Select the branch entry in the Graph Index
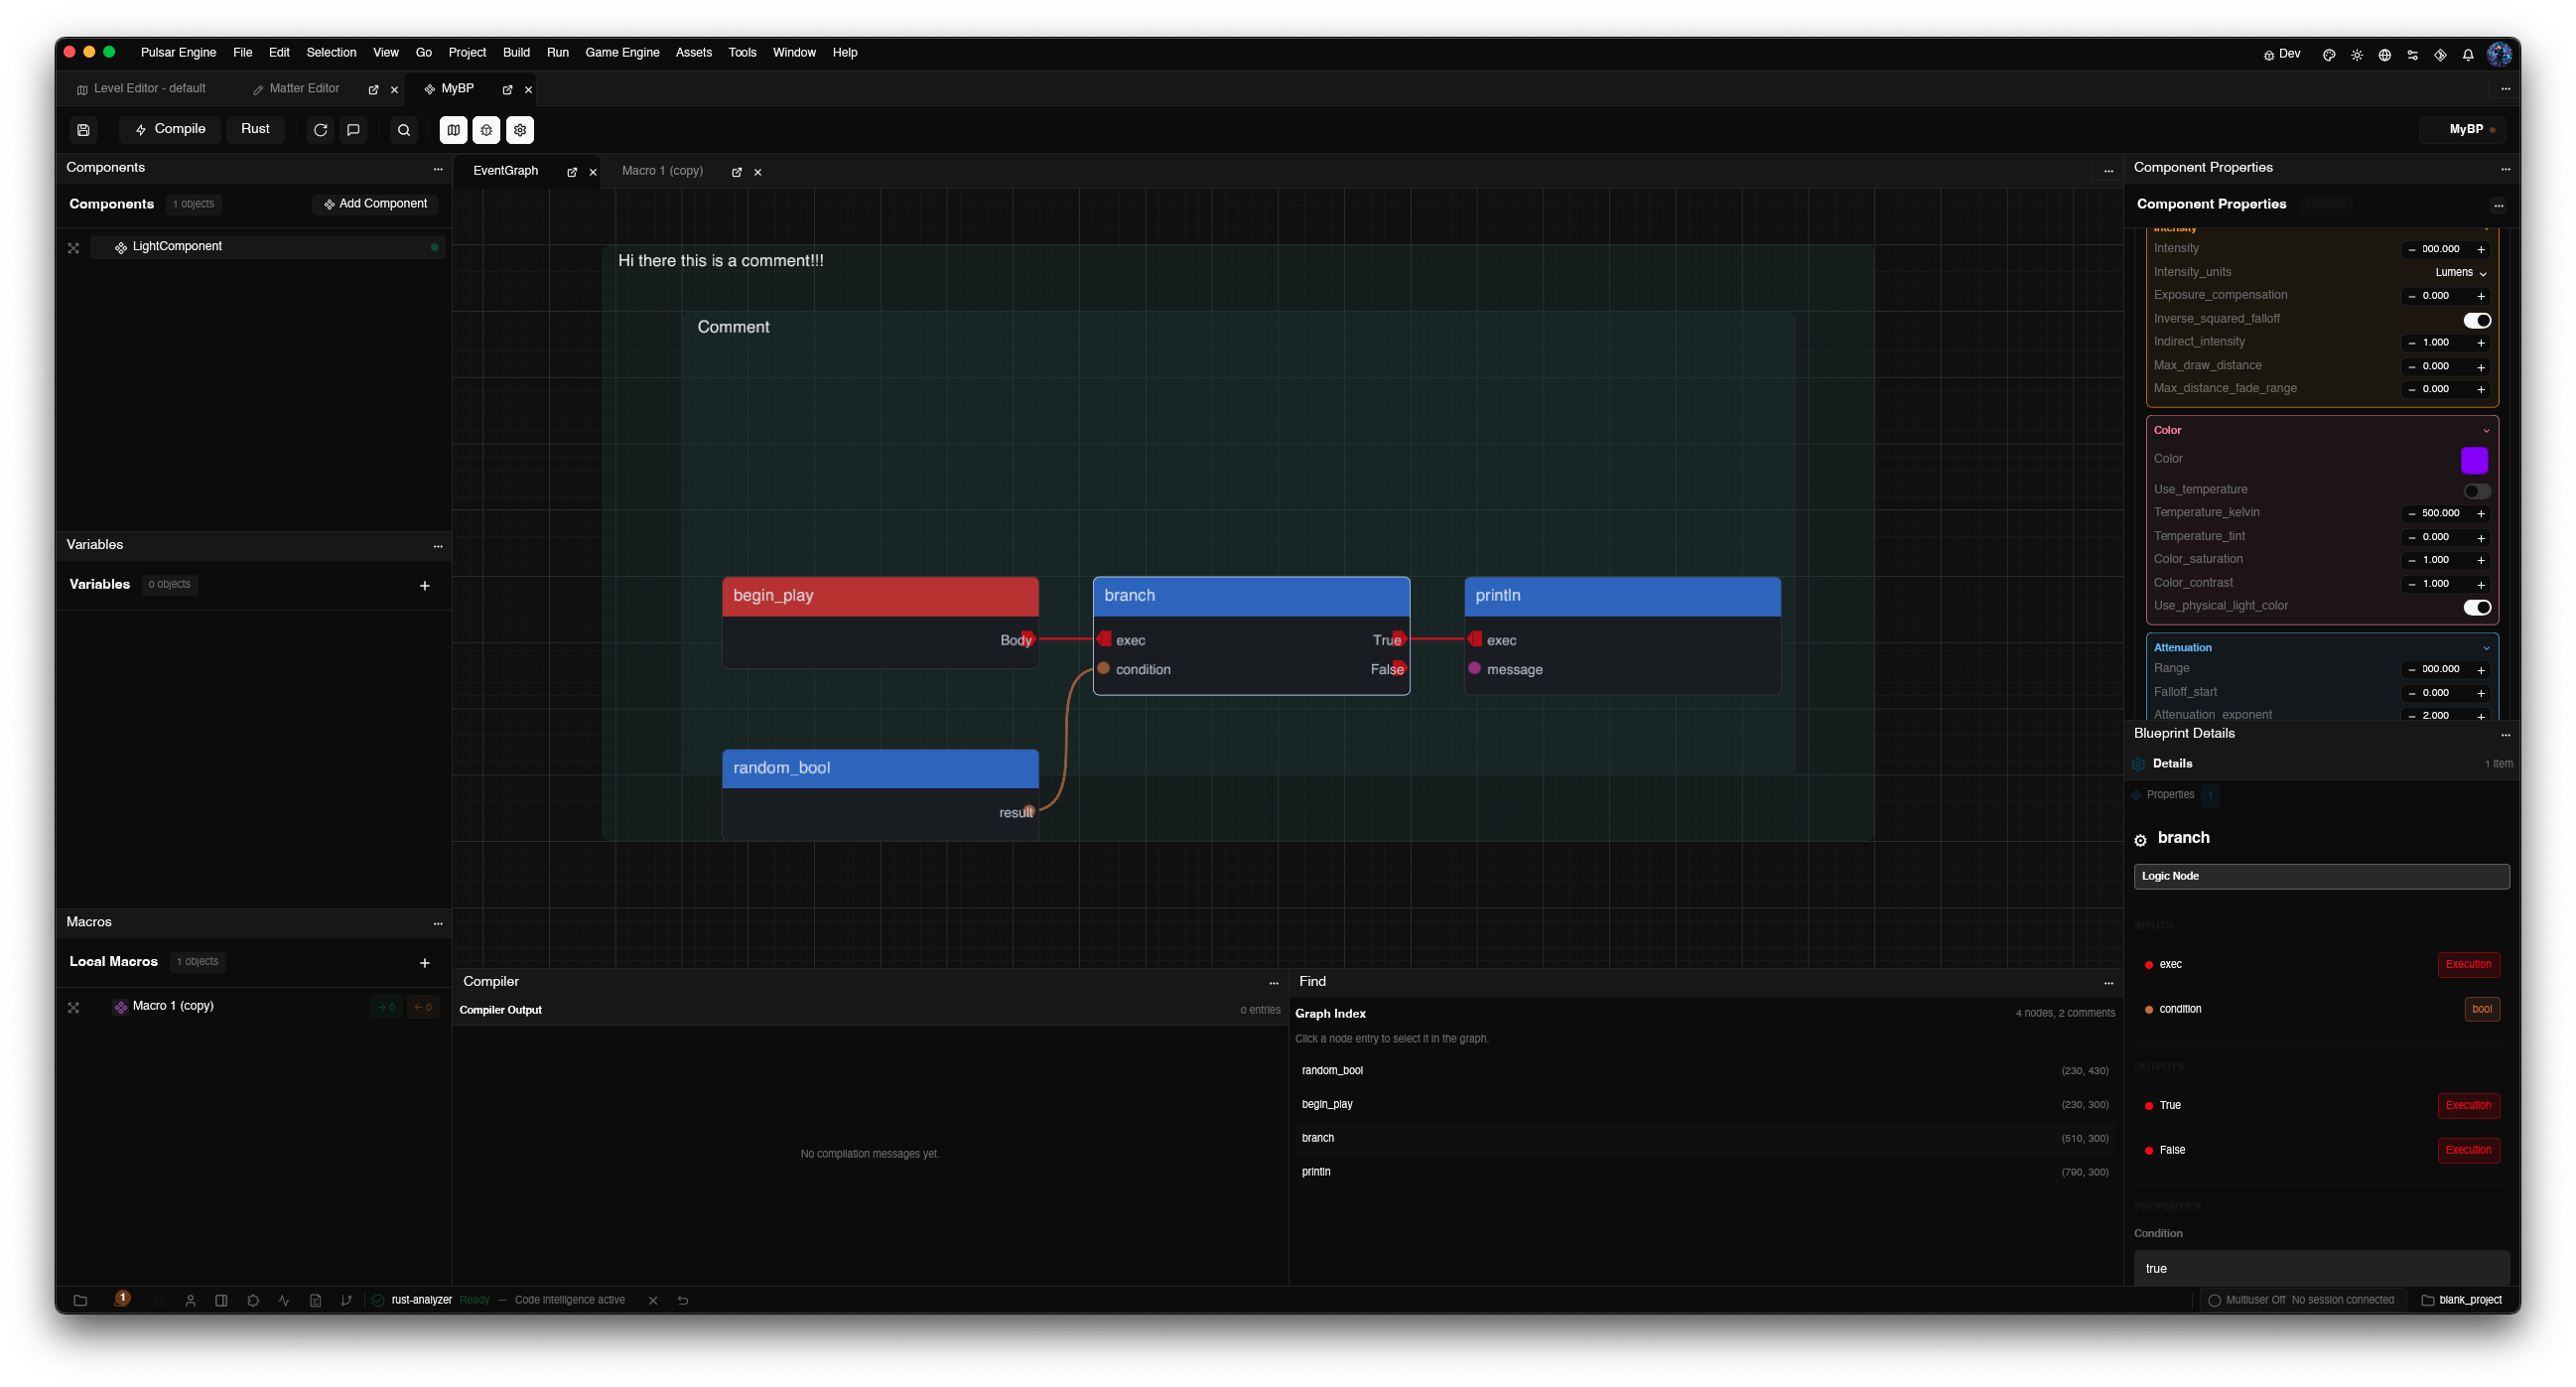 [1704, 1138]
